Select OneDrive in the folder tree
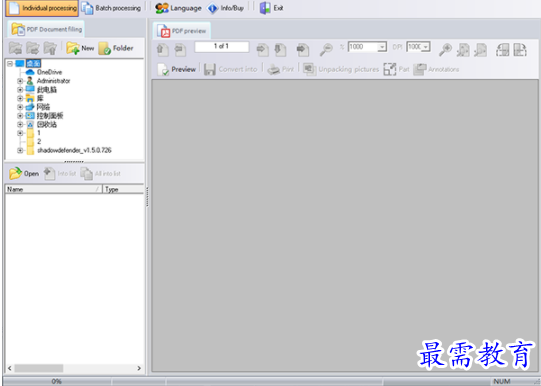Image resolution: width=541 pixels, height=386 pixels. coord(49,72)
